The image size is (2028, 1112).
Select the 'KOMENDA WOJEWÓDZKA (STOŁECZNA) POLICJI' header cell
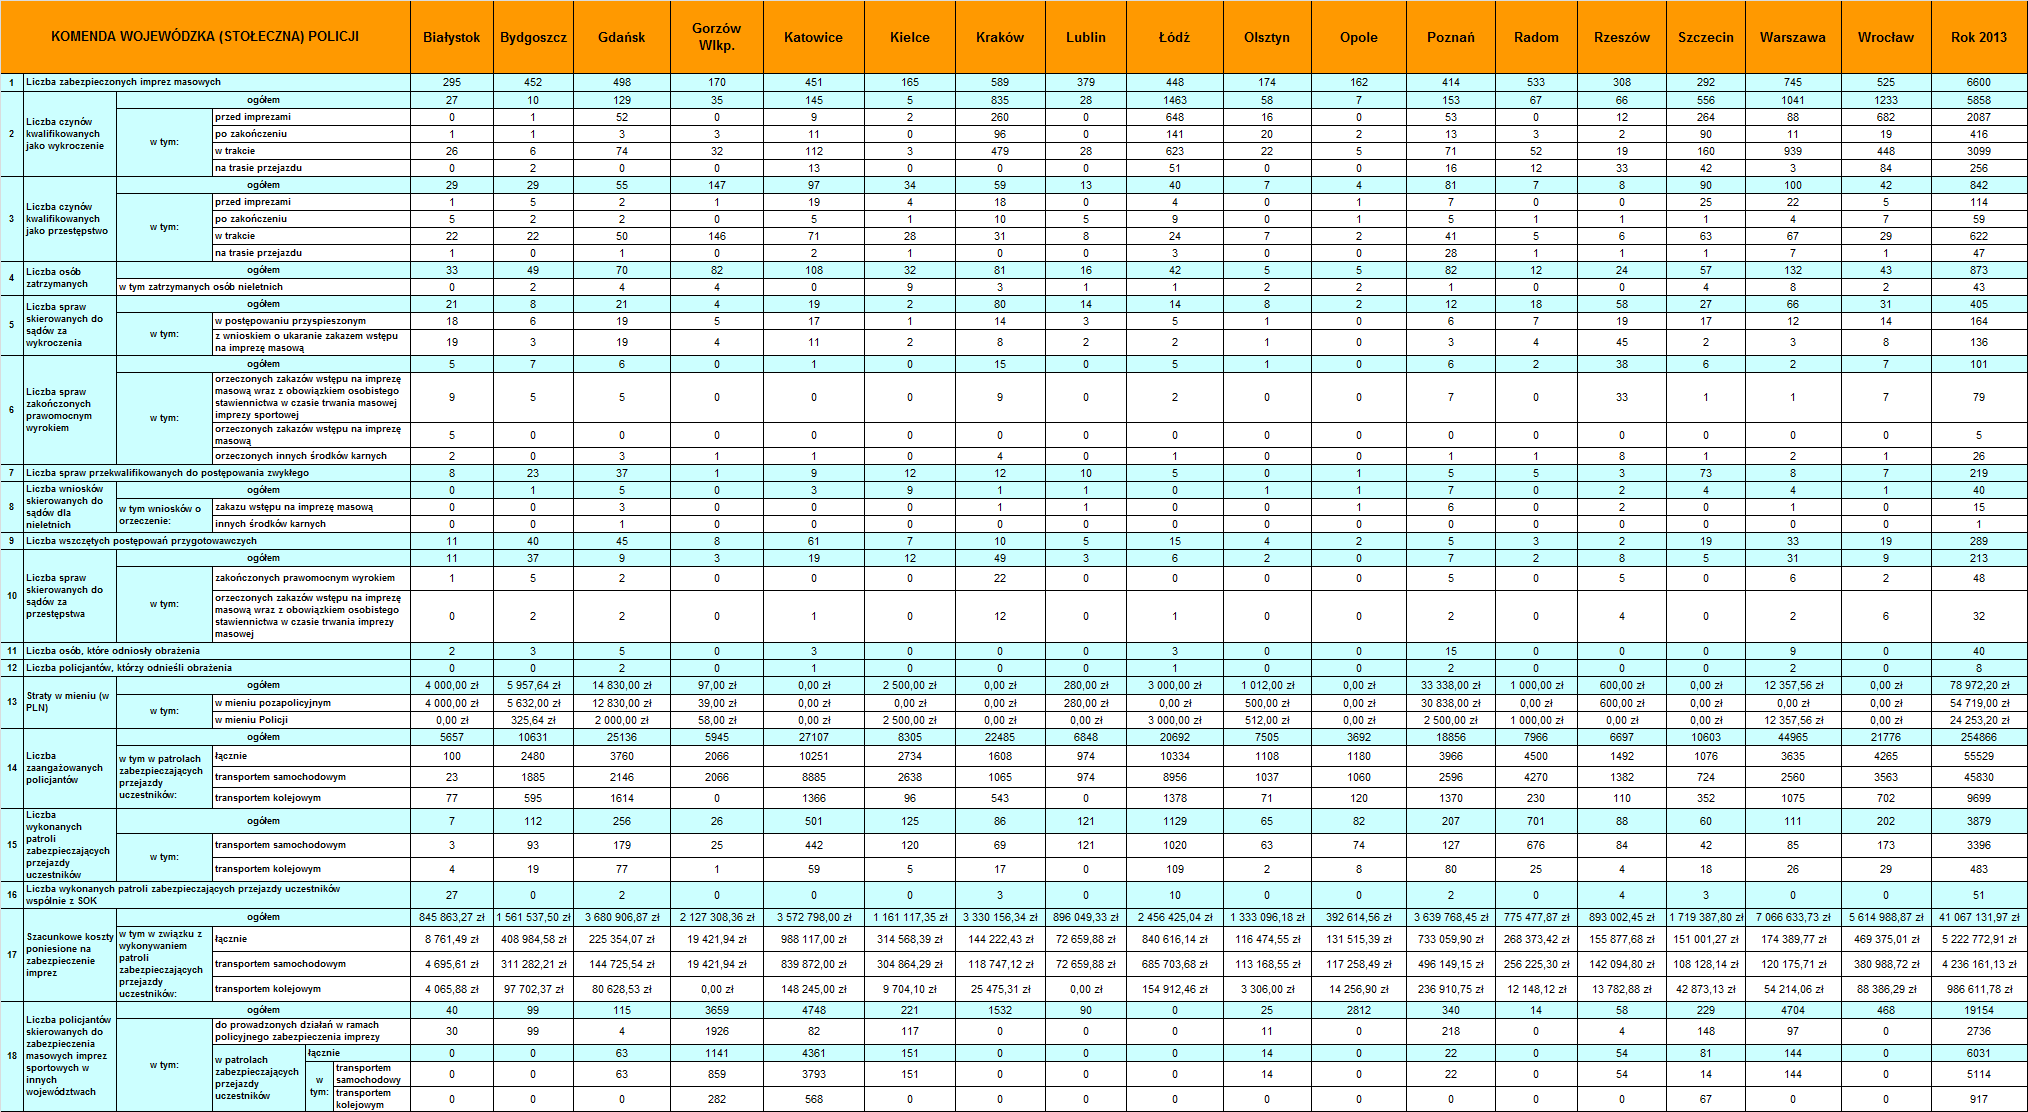click(x=205, y=37)
